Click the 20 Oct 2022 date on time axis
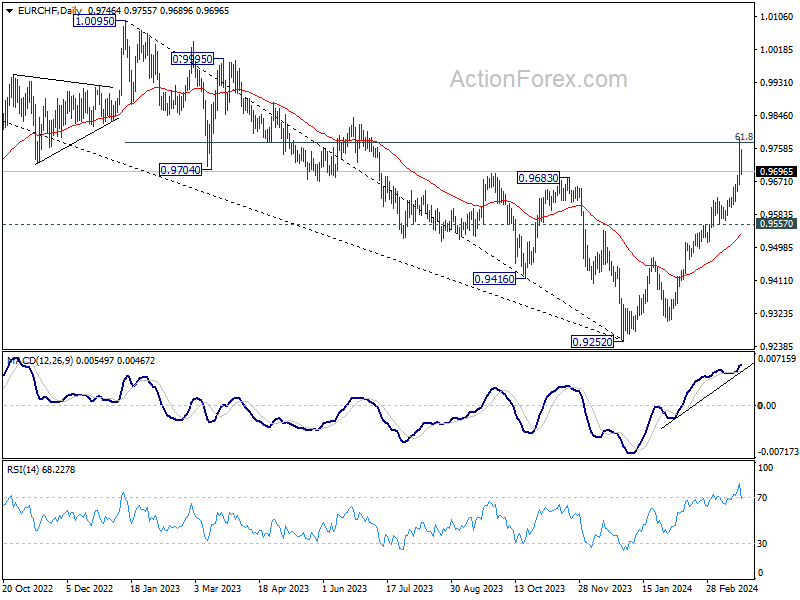The width and height of the screenshot is (800, 600). point(28,588)
